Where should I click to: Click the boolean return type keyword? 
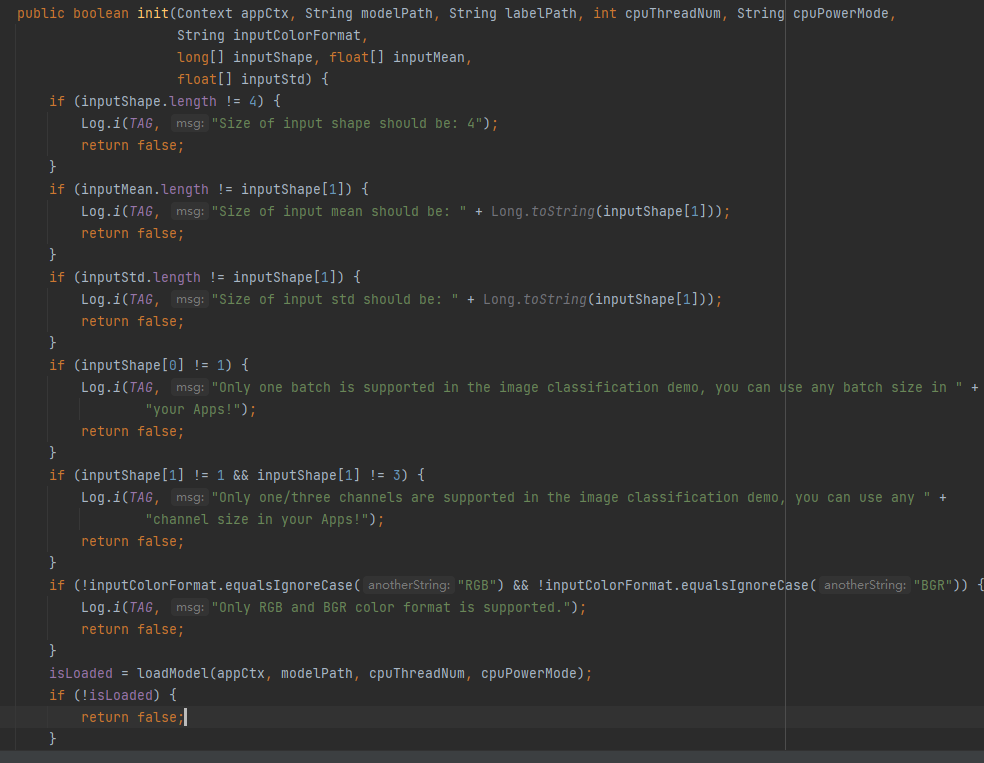(101, 13)
